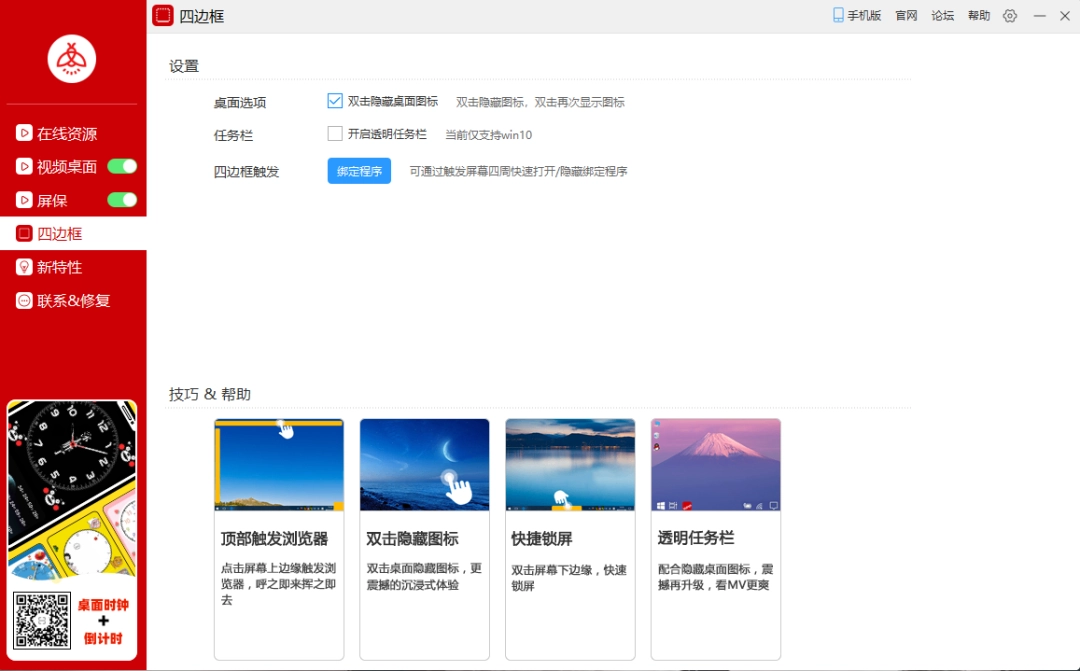The height and width of the screenshot is (671, 1080).
Task: Click the 绑定程序 button
Action: tap(358, 171)
